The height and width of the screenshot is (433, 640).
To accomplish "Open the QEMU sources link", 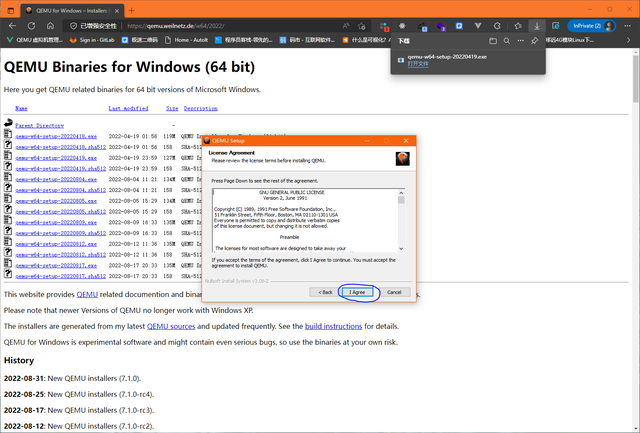I will 171,326.
